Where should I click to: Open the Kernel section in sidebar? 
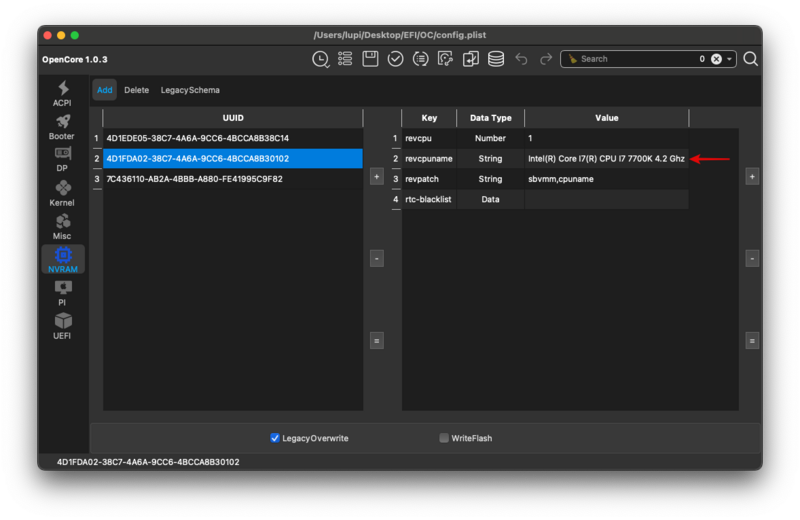point(62,193)
